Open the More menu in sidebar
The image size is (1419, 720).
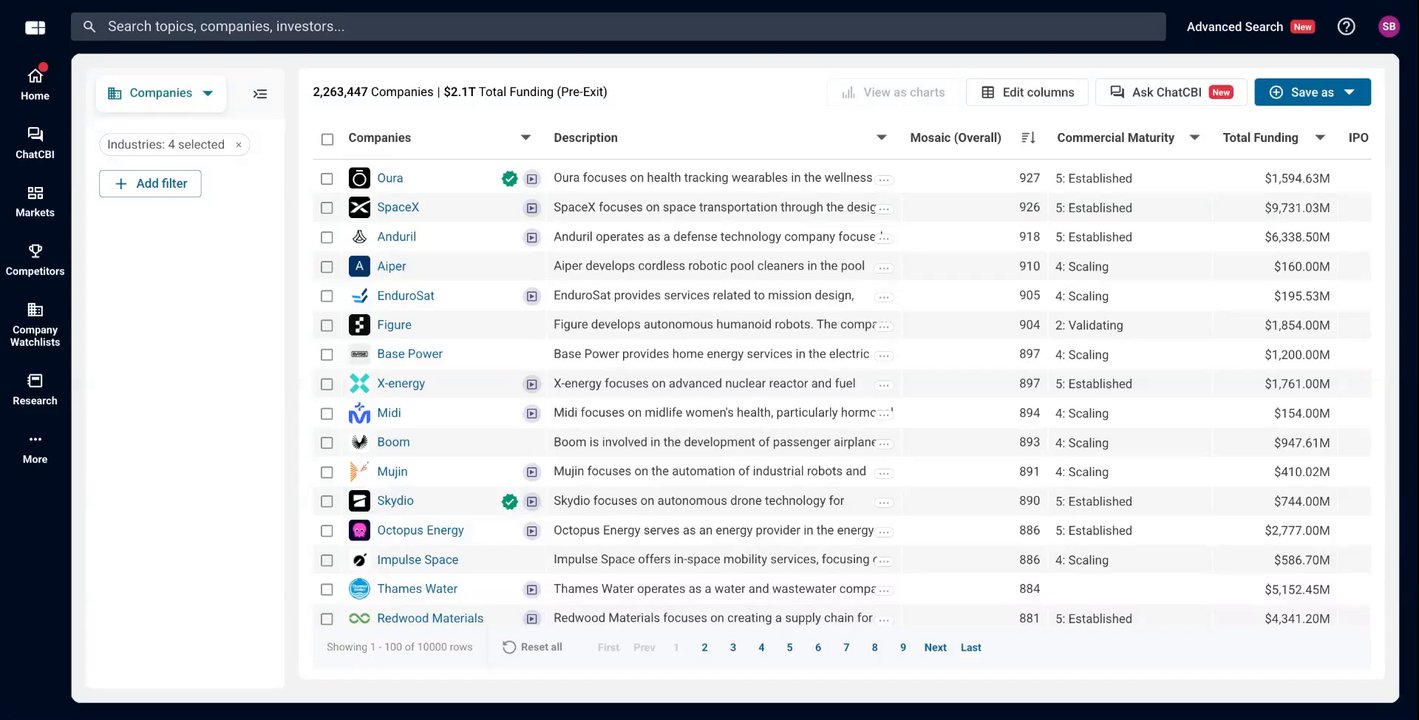35,448
